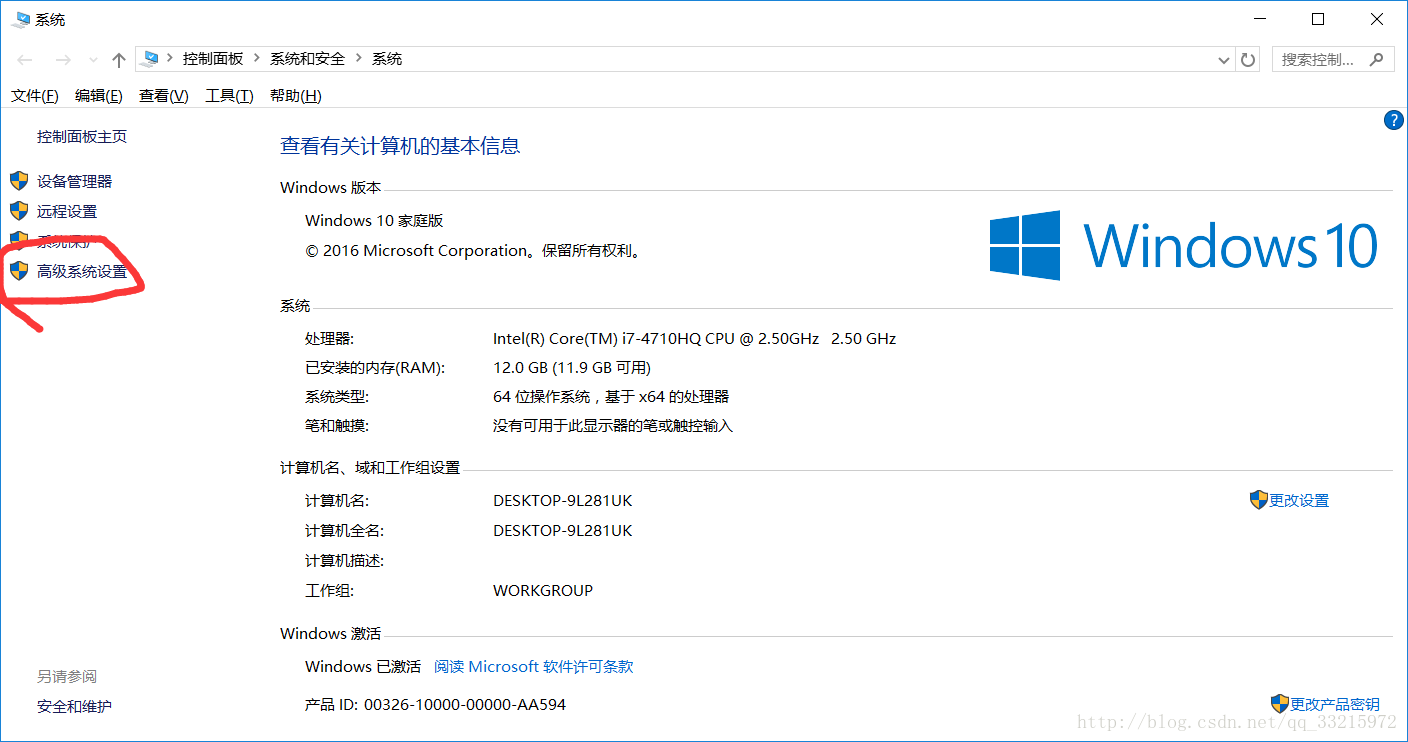Click the shield icon beside 设备管理器
1408x742 pixels.
tap(19, 181)
